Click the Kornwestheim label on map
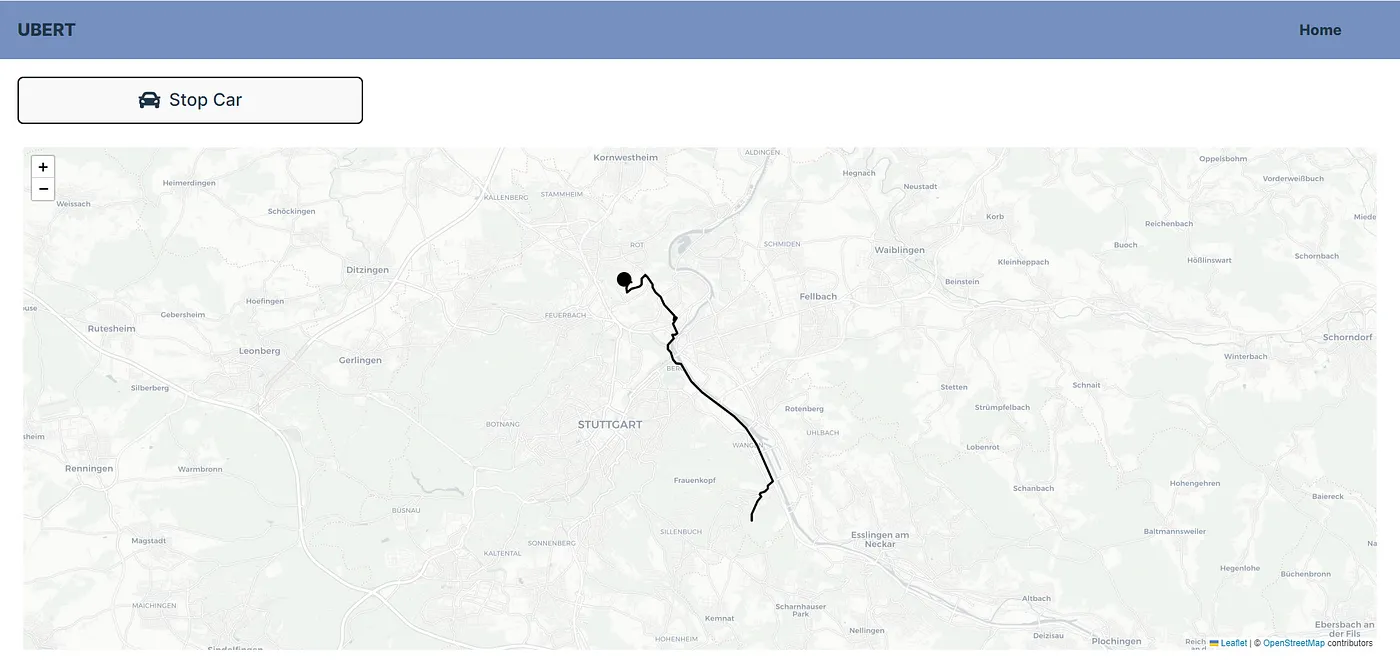 (626, 157)
